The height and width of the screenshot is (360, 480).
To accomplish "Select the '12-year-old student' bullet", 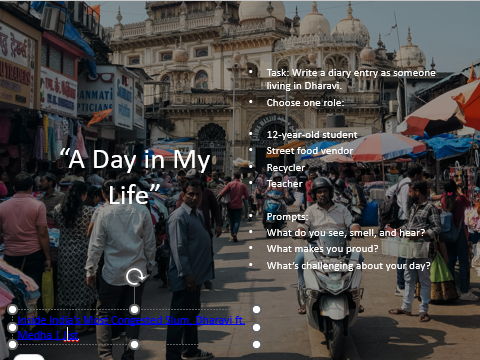I will pyautogui.click(x=312, y=135).
